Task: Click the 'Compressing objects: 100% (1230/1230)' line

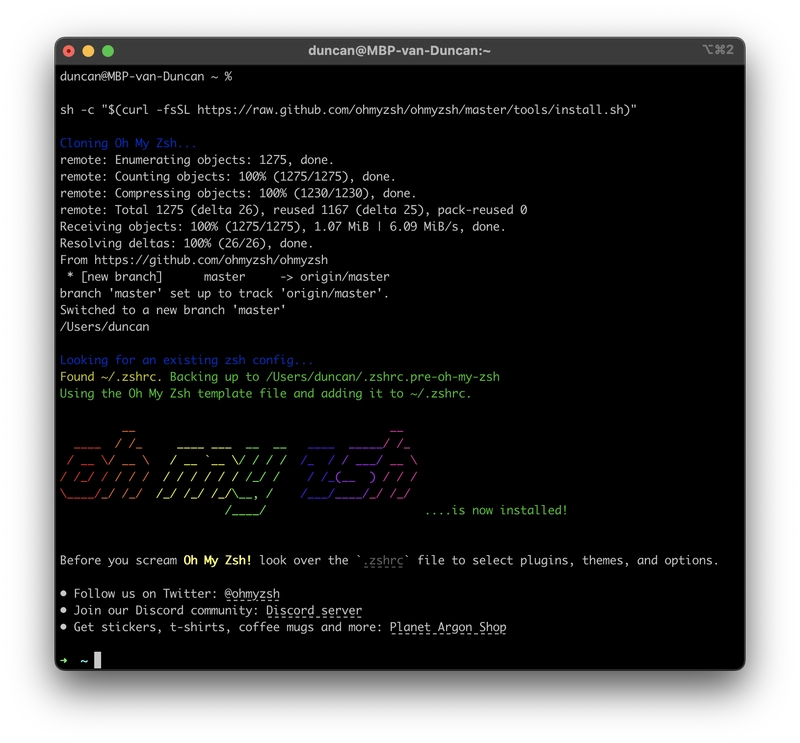Action: pyautogui.click(x=238, y=193)
